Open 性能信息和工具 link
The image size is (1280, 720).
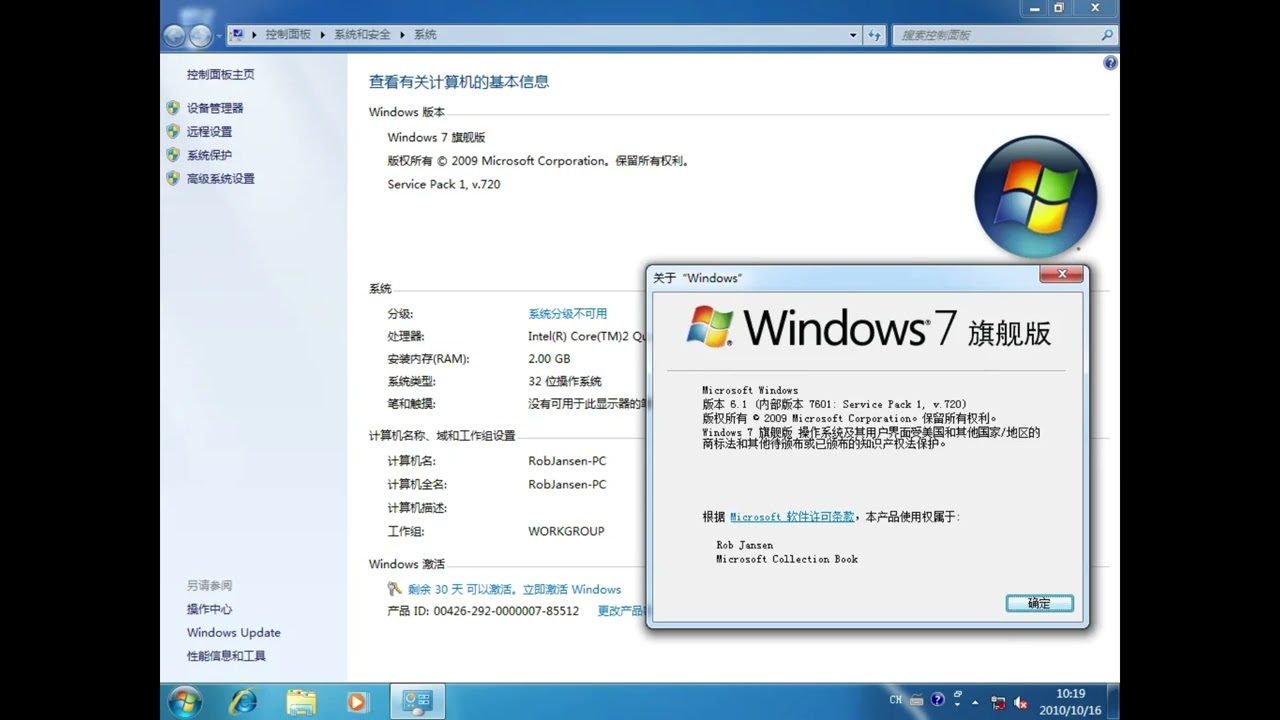(x=226, y=656)
